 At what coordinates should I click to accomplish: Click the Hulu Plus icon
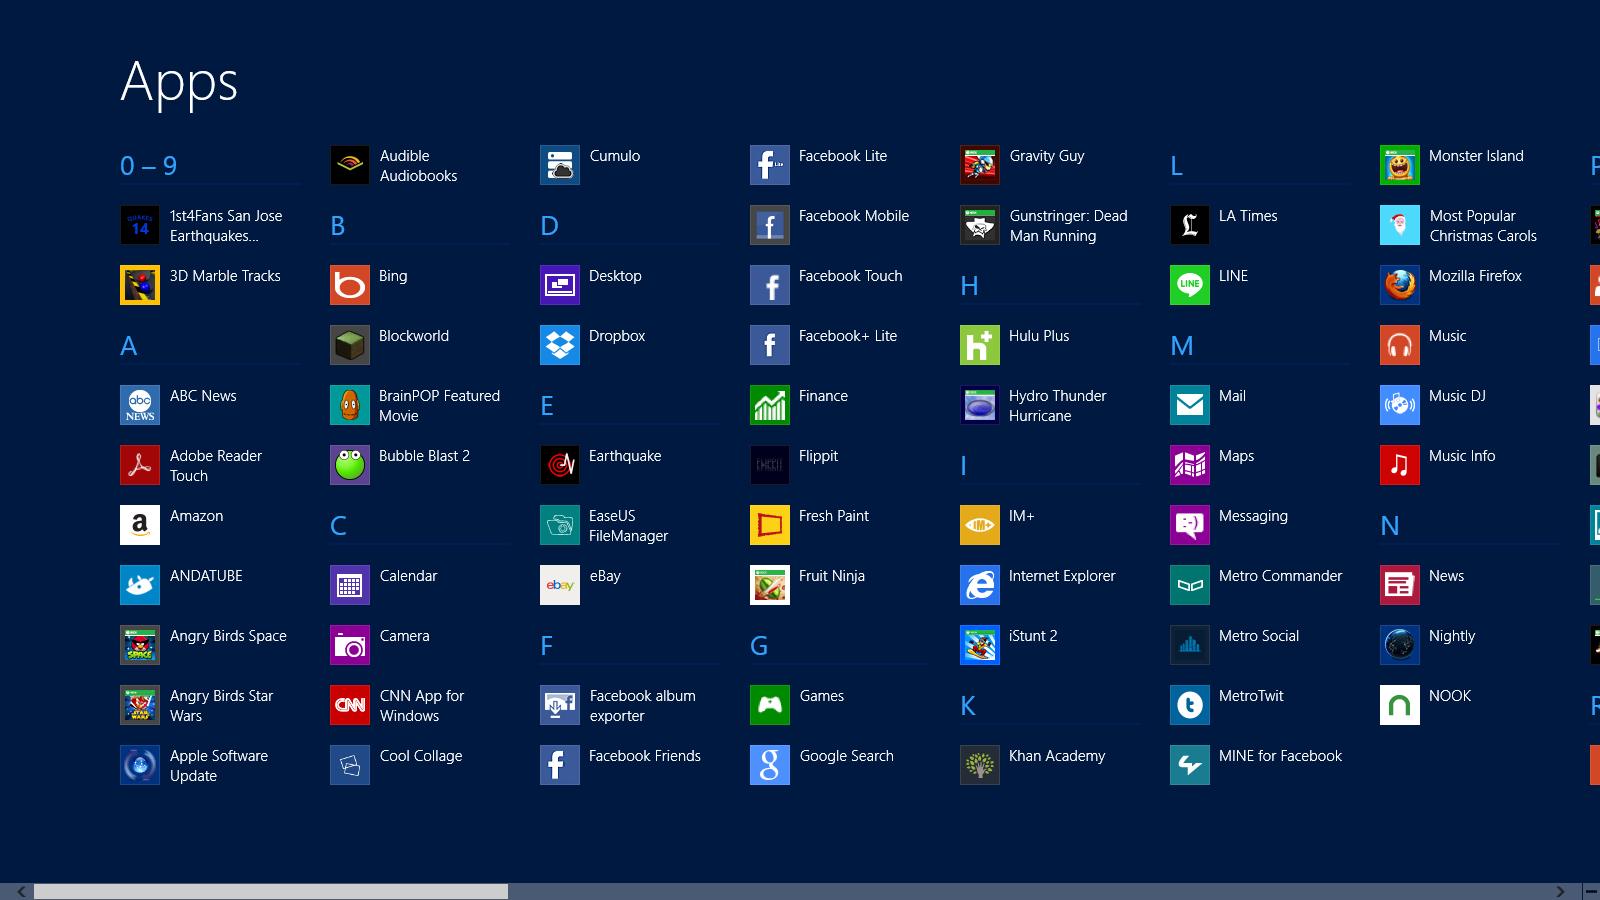980,345
